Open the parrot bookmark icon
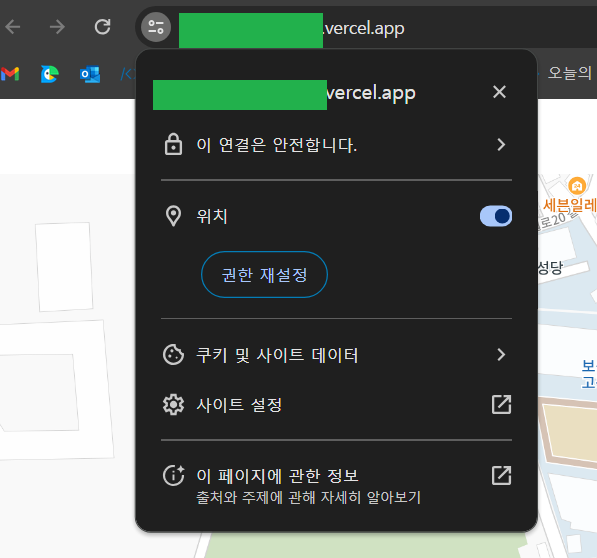 pos(50,74)
